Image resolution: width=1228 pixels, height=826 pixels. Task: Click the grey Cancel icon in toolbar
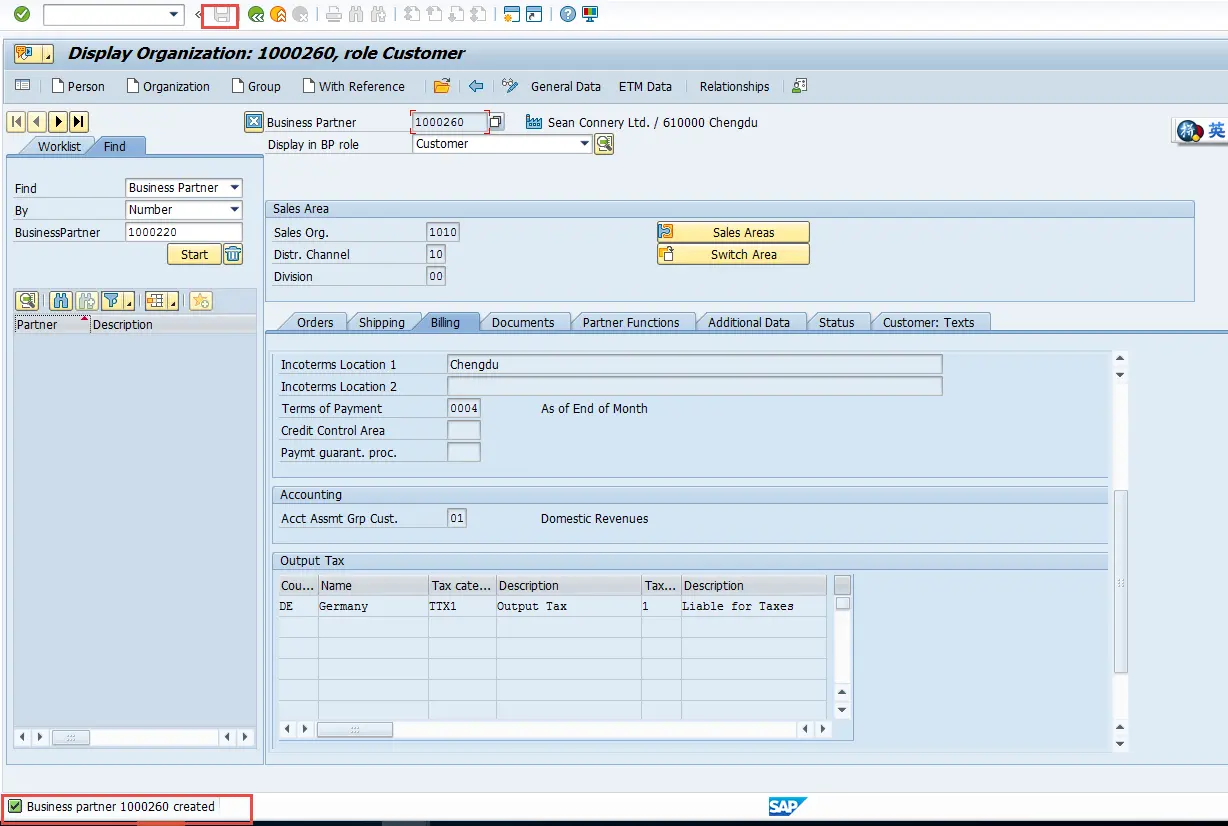pos(300,14)
